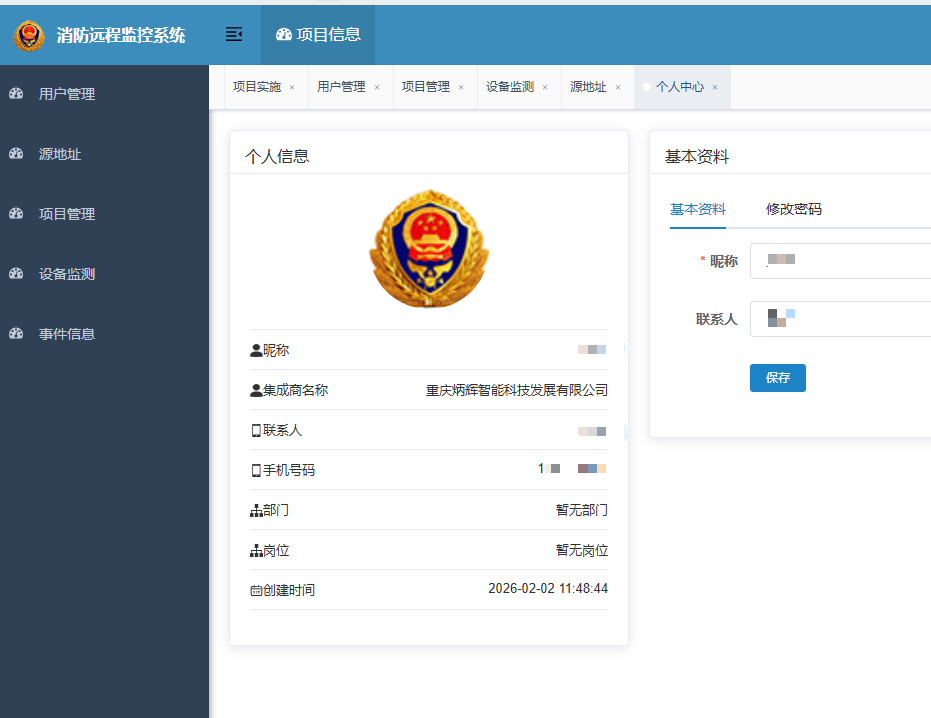Click the 项目管理 sidebar dashboard icon
The image size is (931, 718).
16,214
